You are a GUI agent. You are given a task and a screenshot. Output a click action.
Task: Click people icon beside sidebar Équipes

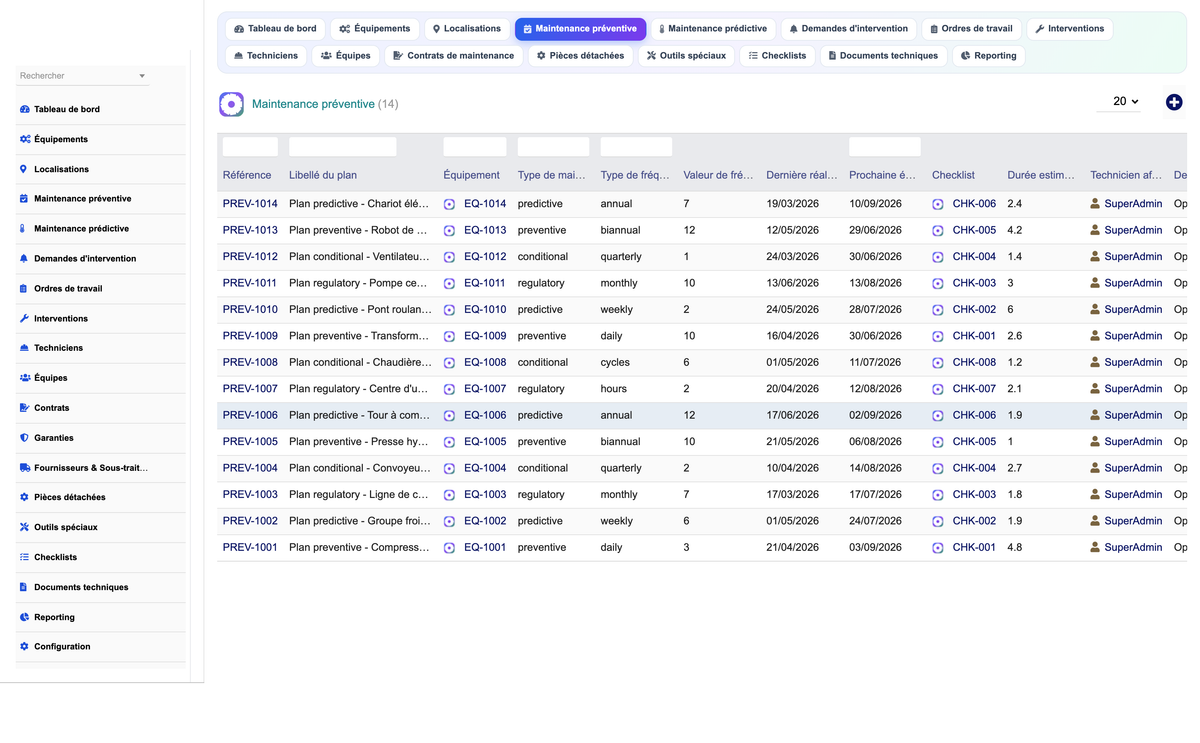(24, 378)
